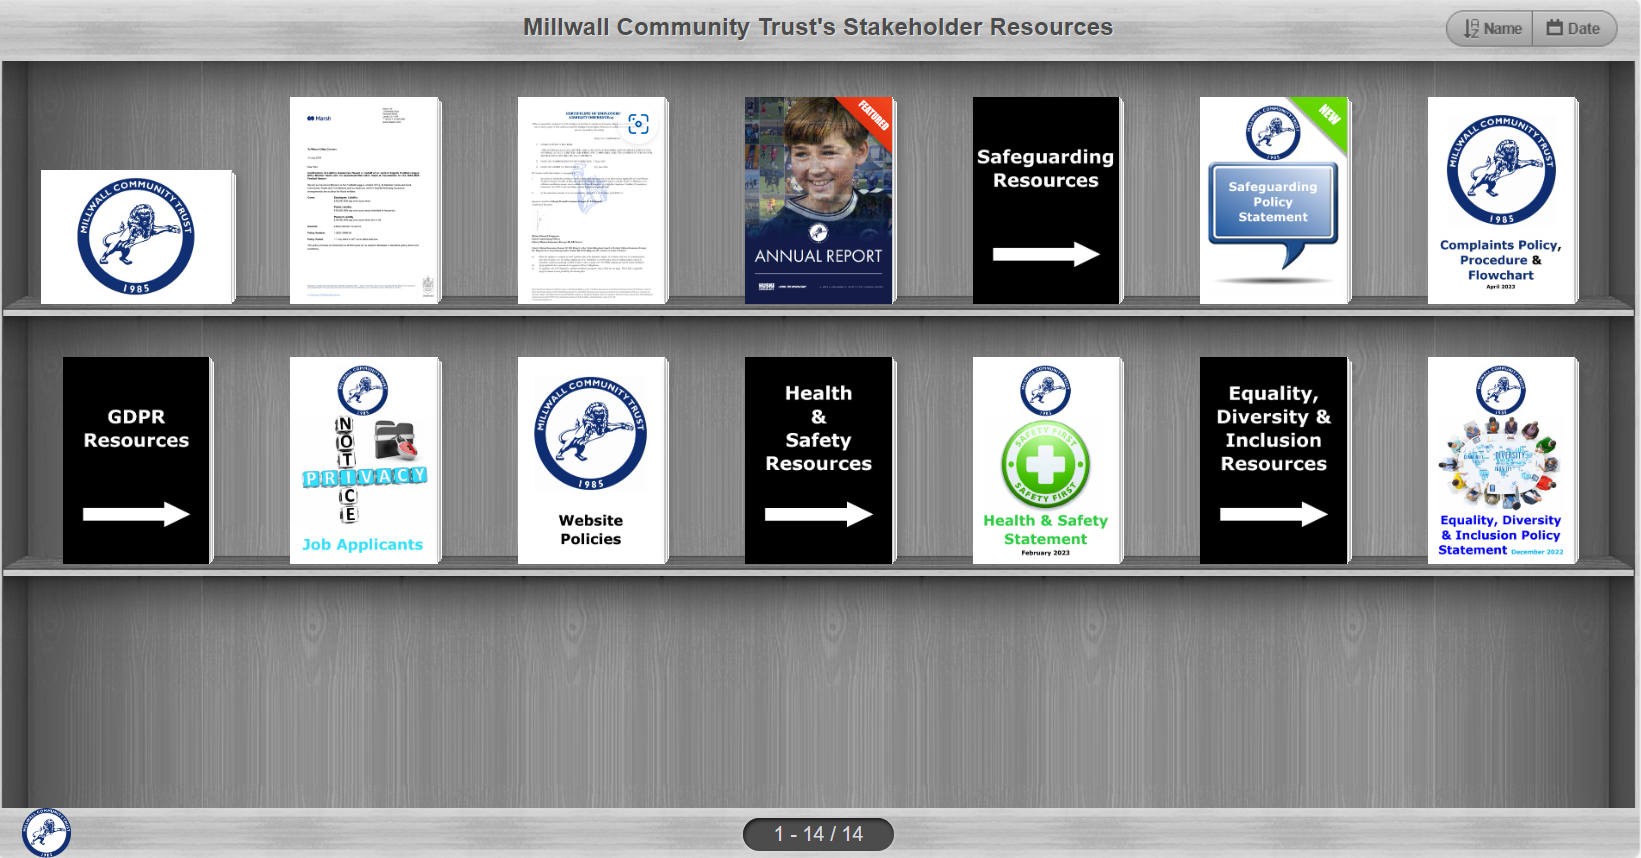Sort the bookshelf by Date
This screenshot has height=858, width=1641.
(x=1574, y=28)
